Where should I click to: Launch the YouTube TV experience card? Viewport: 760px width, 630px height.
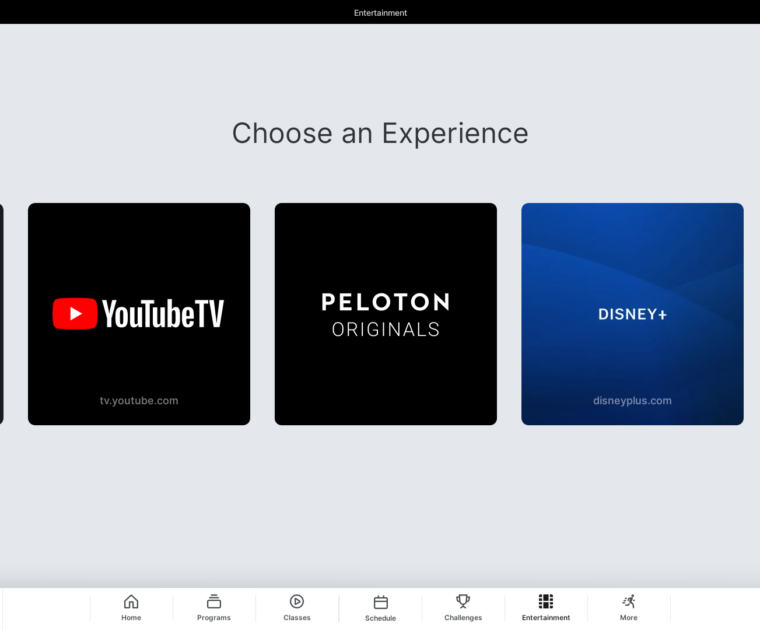pyautogui.click(x=139, y=314)
